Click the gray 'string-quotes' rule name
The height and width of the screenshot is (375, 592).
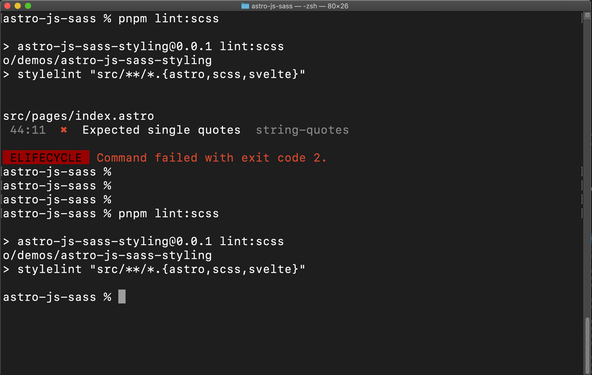(x=302, y=130)
